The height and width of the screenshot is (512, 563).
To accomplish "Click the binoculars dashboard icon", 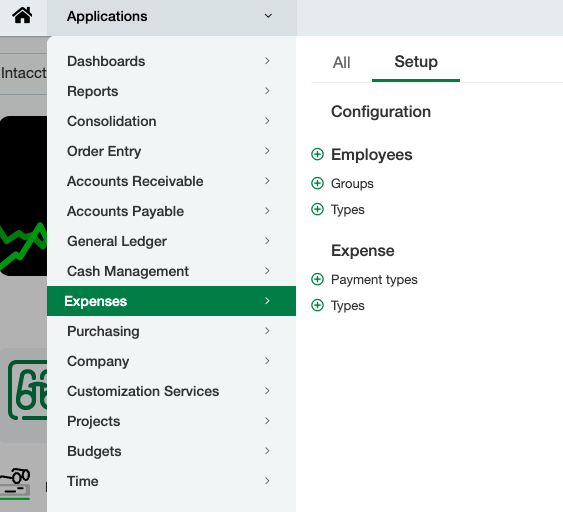I will click(27, 390).
